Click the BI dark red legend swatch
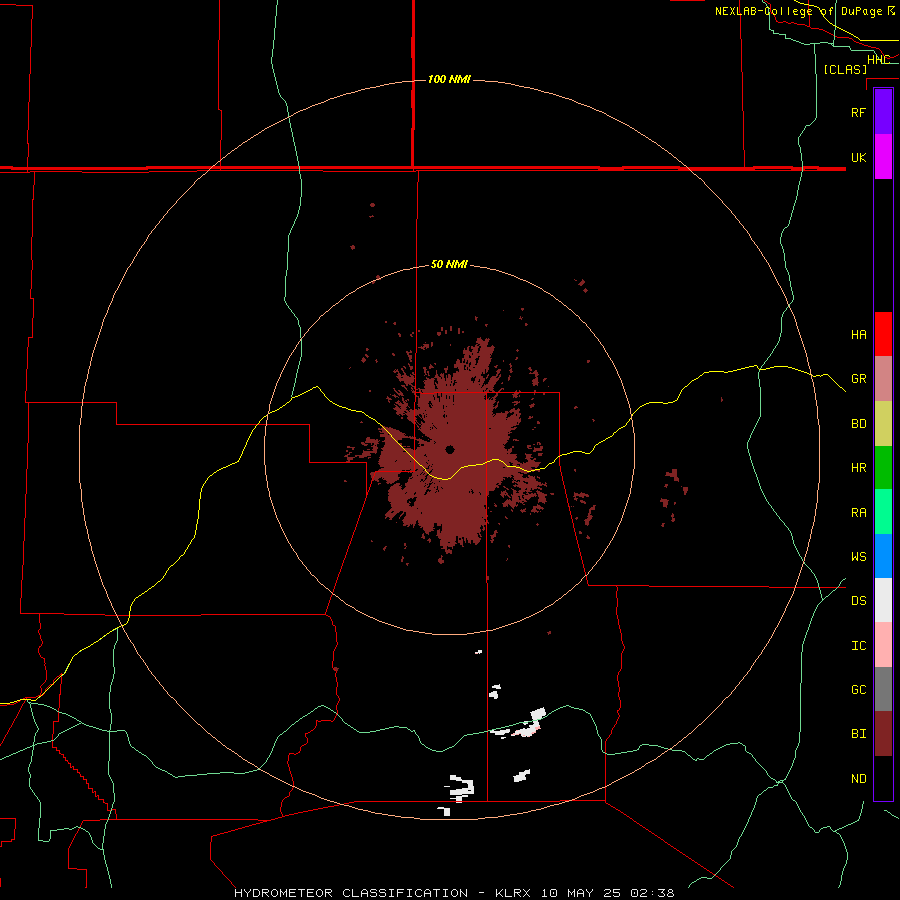Viewport: 900px width, 900px height. [x=883, y=734]
